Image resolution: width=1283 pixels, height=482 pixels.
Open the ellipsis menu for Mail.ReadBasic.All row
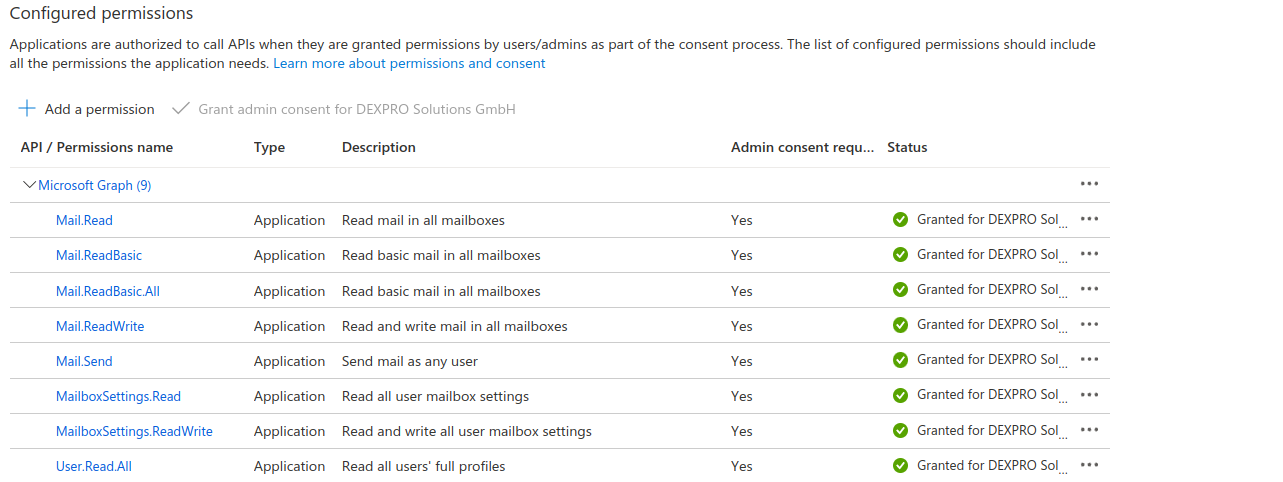point(1089,290)
